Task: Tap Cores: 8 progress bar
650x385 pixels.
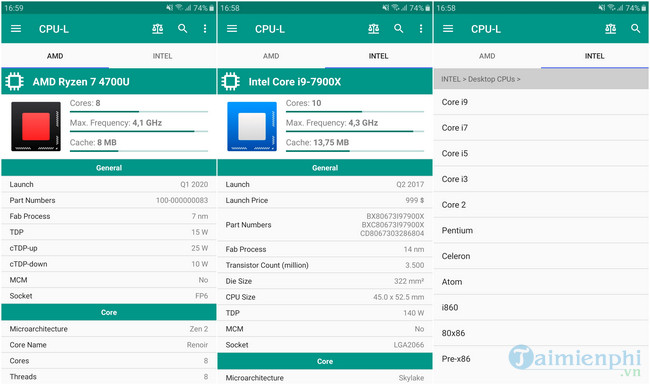Action: (139, 111)
